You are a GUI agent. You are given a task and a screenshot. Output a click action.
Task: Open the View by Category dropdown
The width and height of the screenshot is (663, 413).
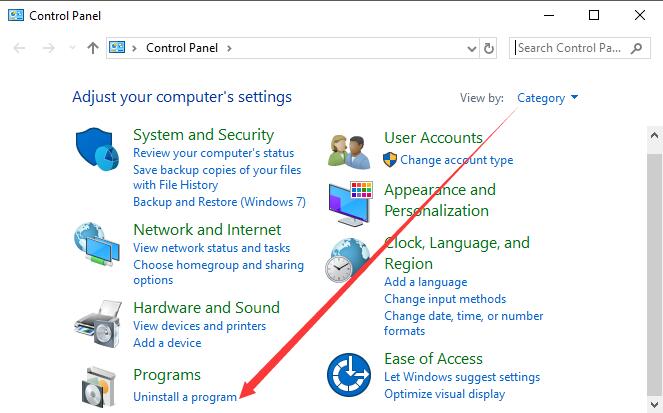click(548, 98)
